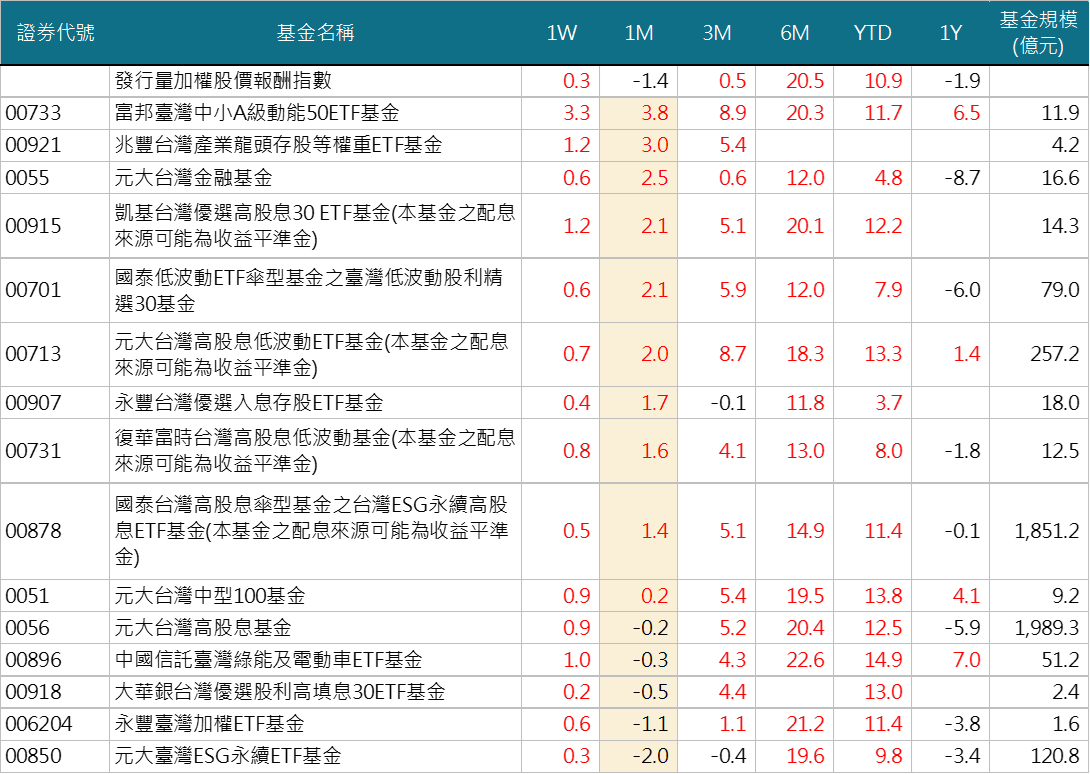Click the 證券代號 column header
This screenshot has width=1090, height=774.
pyautogui.click(x=55, y=33)
